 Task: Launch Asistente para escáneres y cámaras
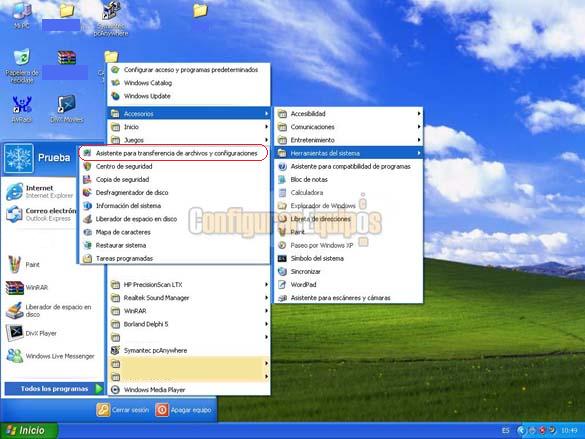(349, 298)
